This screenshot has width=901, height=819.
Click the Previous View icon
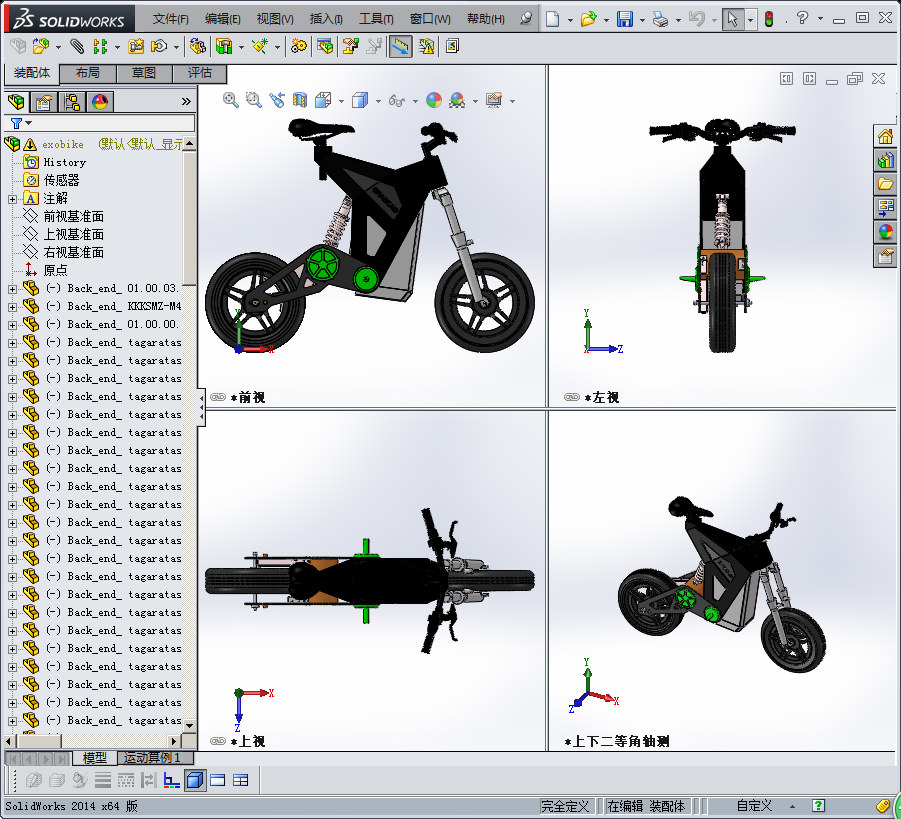277,100
